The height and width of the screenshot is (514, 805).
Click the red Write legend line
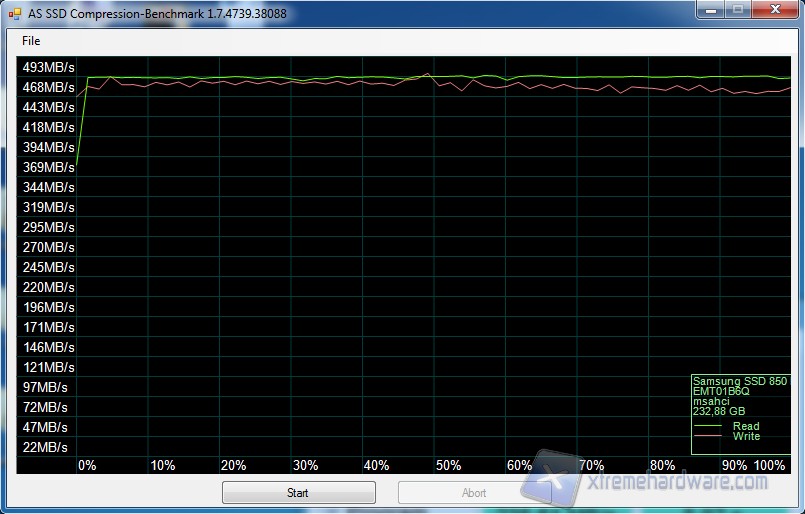click(708, 437)
